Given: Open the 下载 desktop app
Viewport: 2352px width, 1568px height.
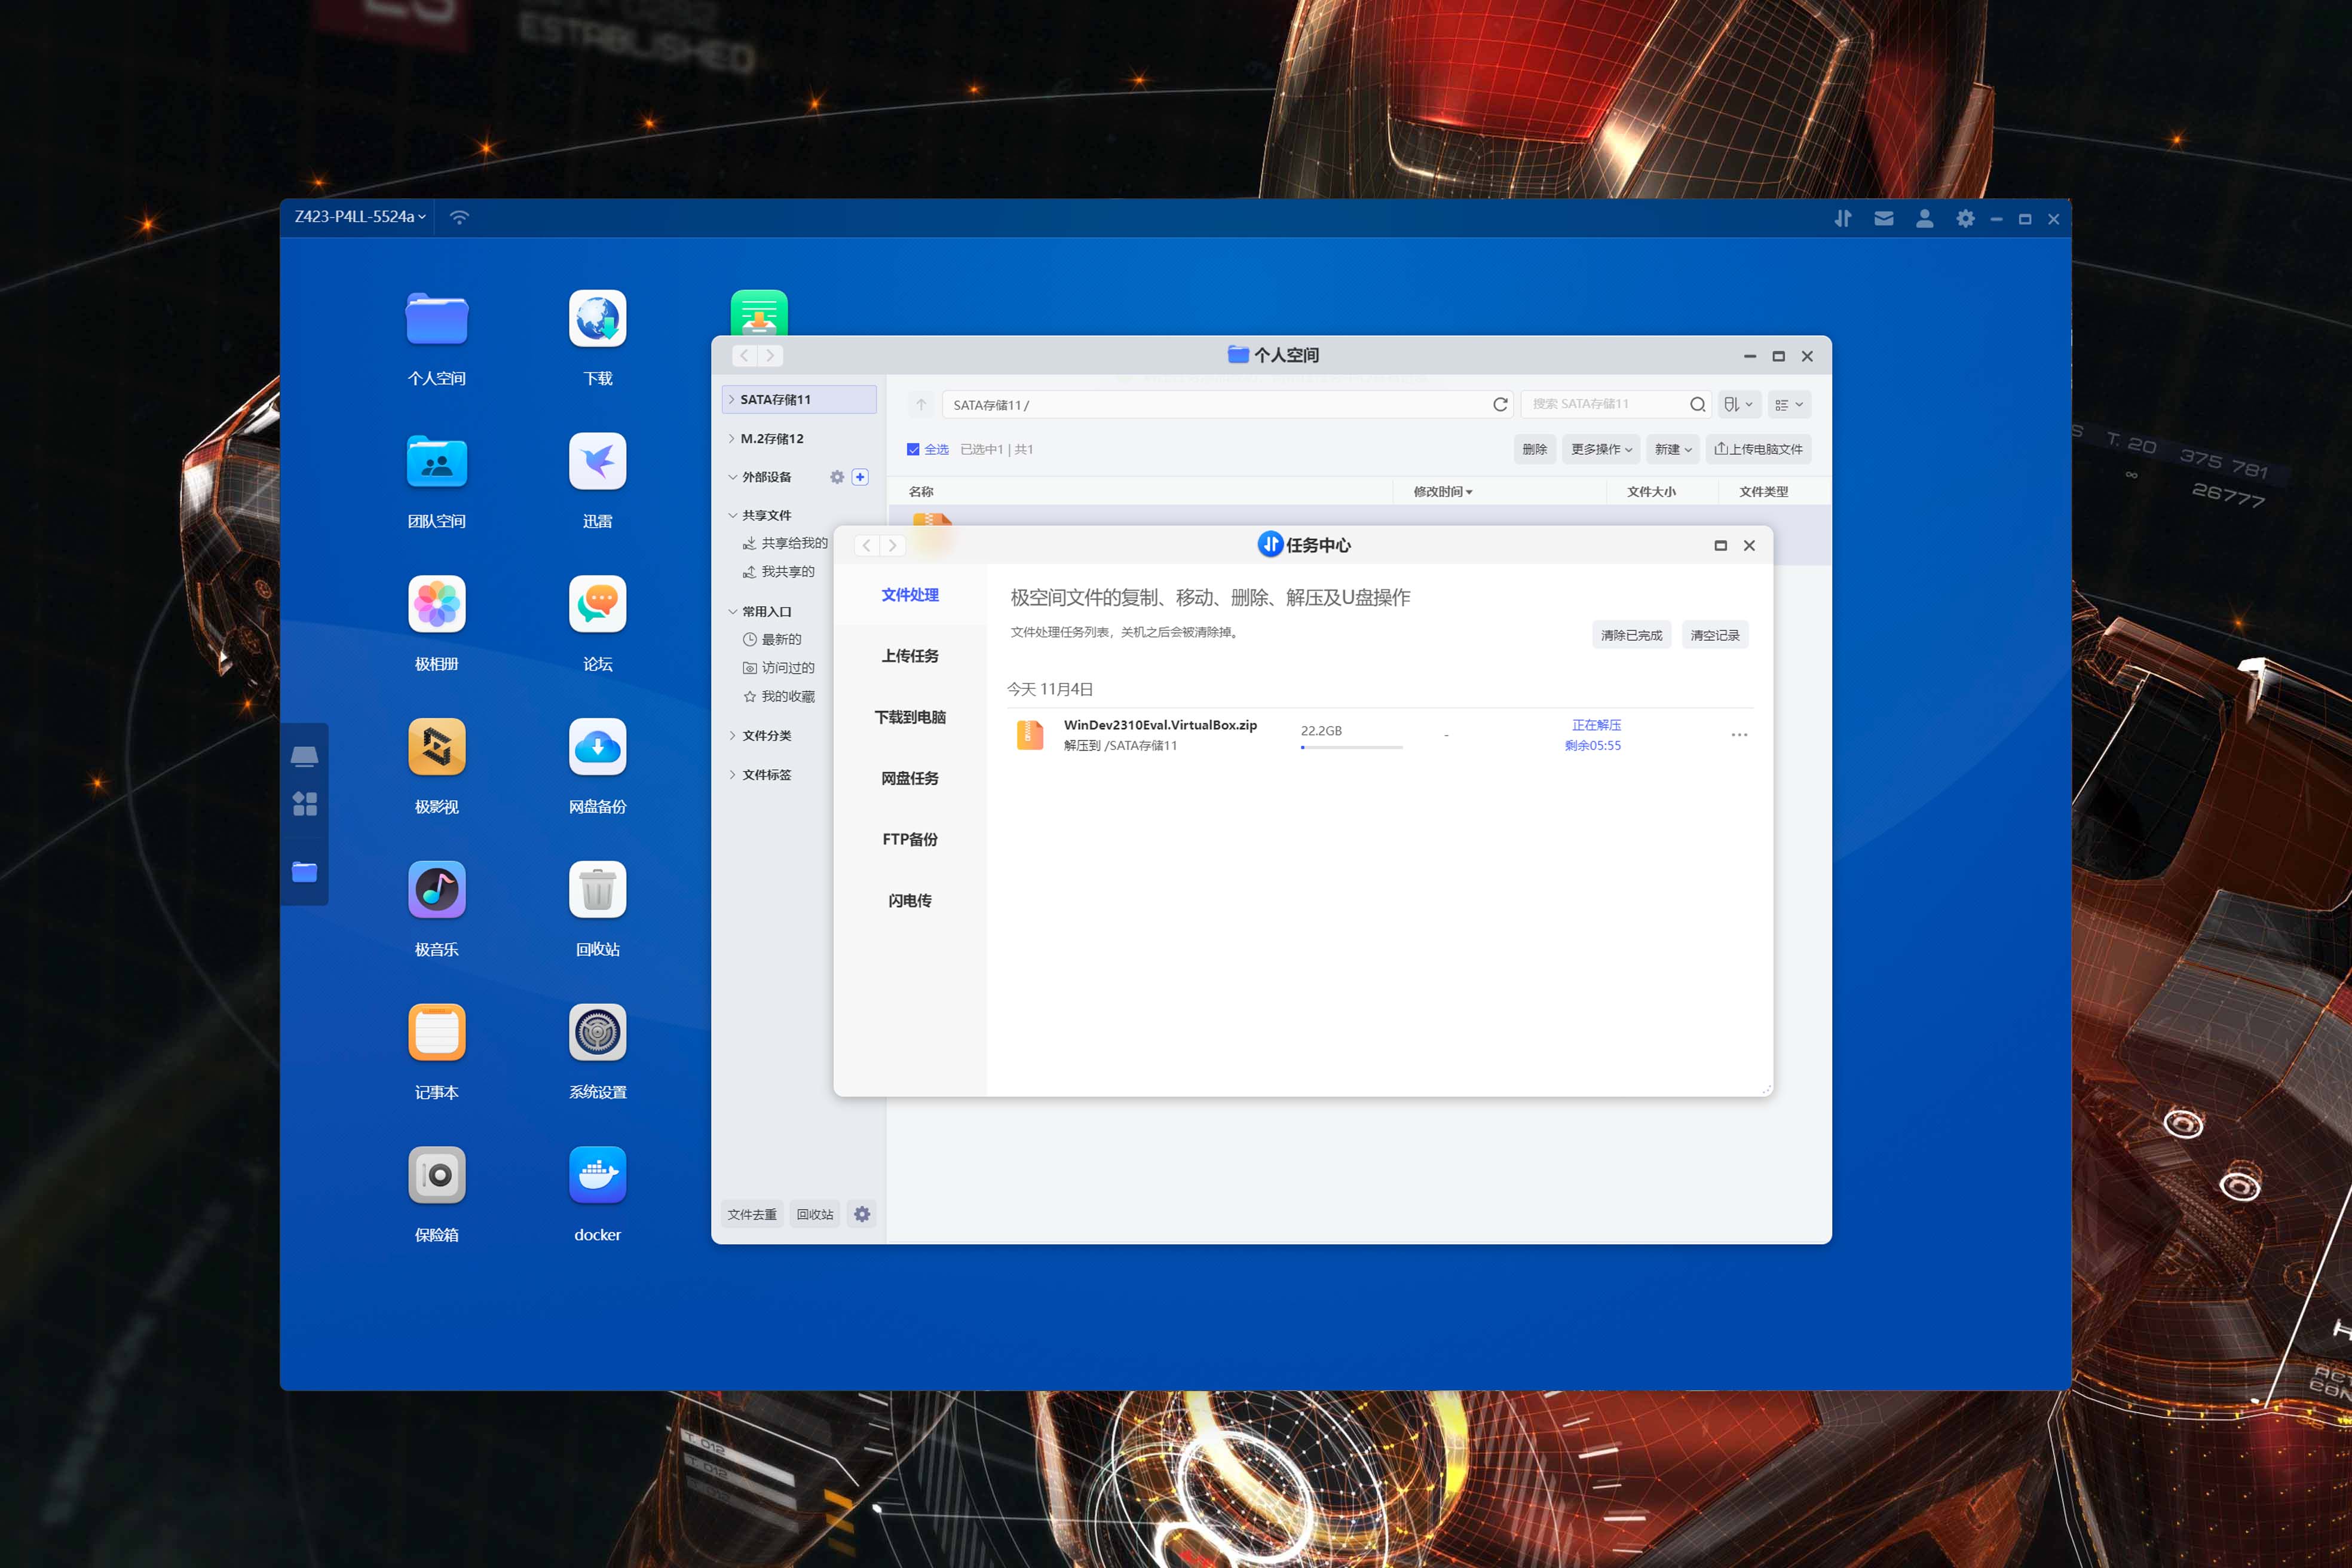Looking at the screenshot, I should (597, 319).
